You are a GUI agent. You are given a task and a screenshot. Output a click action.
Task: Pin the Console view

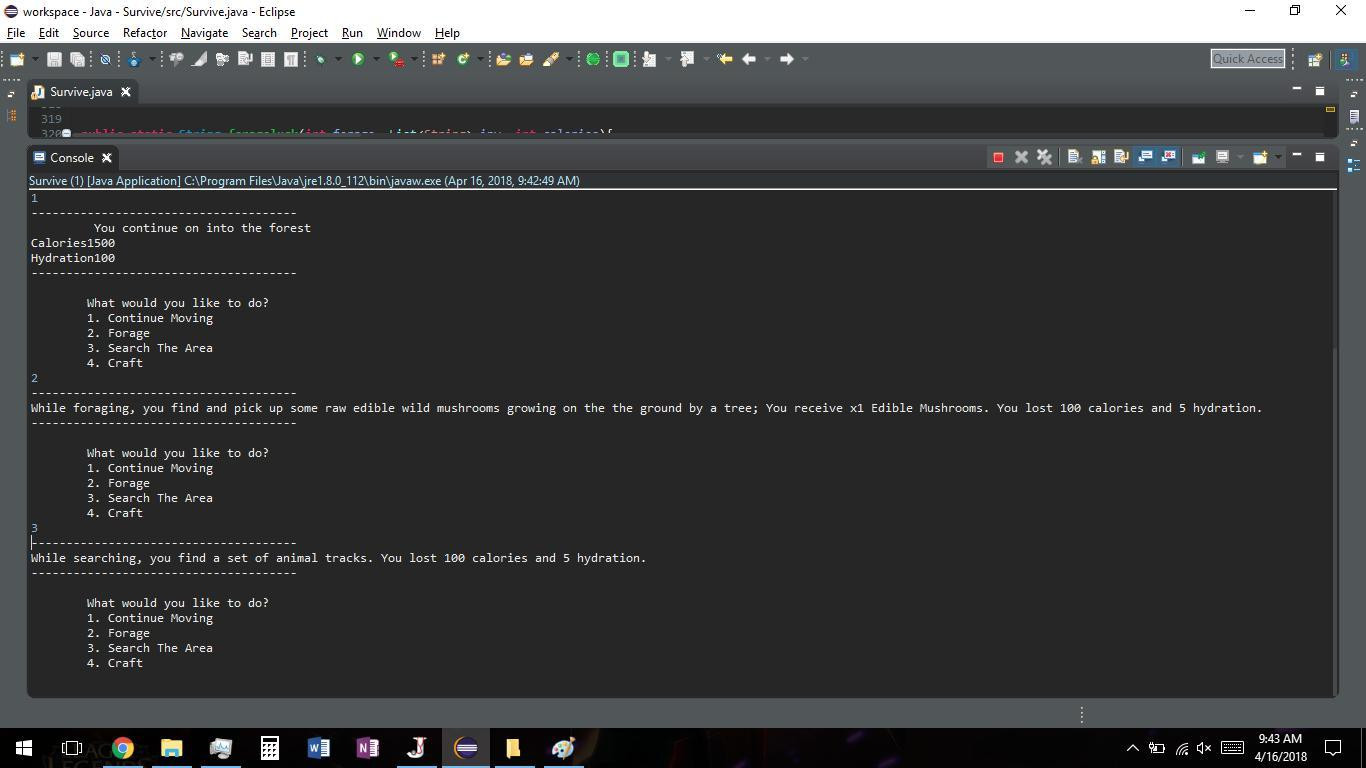(1198, 157)
